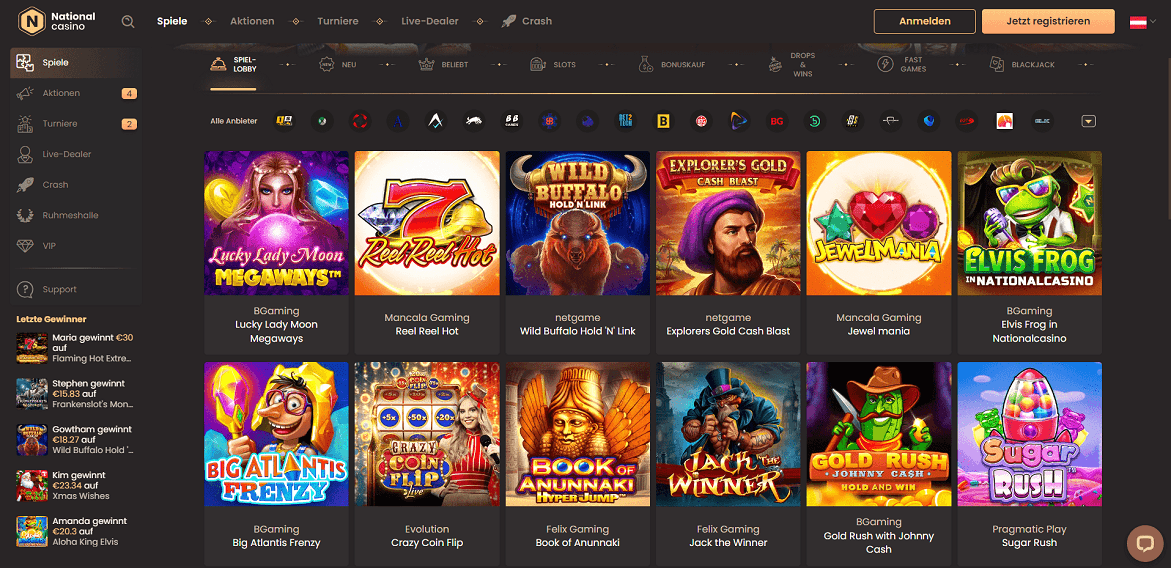
Task: Open the Sugar Rush game thumbnail
Action: click(1029, 434)
